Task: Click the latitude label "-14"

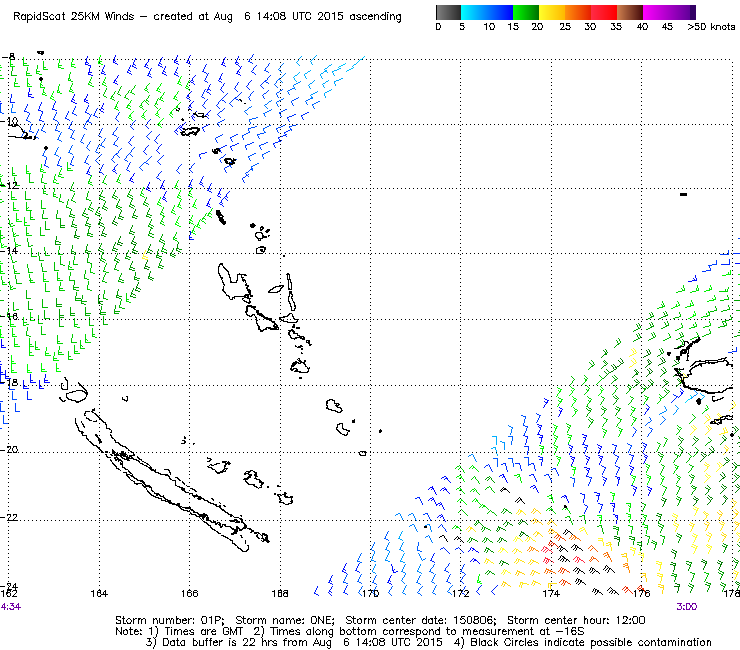Action: (x=9, y=251)
